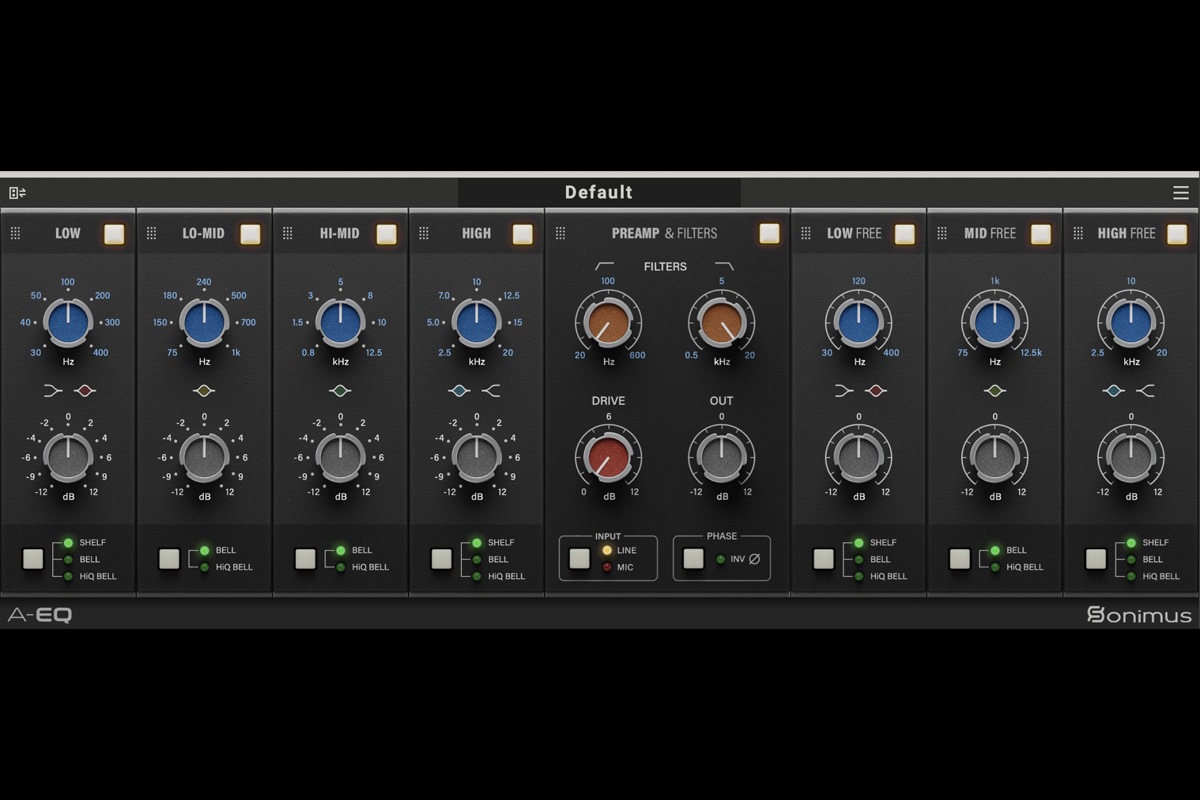Image resolution: width=1200 pixels, height=800 pixels.
Task: Bypass the PREAMP & FILTERS module
Action: (x=769, y=233)
